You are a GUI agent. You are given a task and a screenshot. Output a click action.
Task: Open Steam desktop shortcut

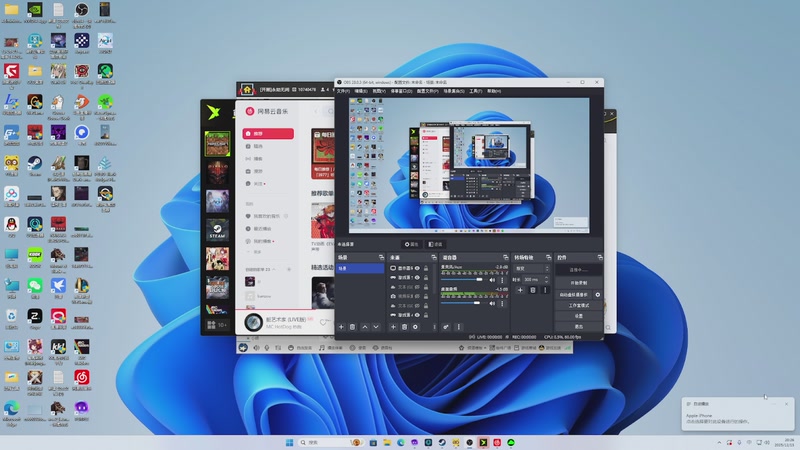tap(35, 164)
